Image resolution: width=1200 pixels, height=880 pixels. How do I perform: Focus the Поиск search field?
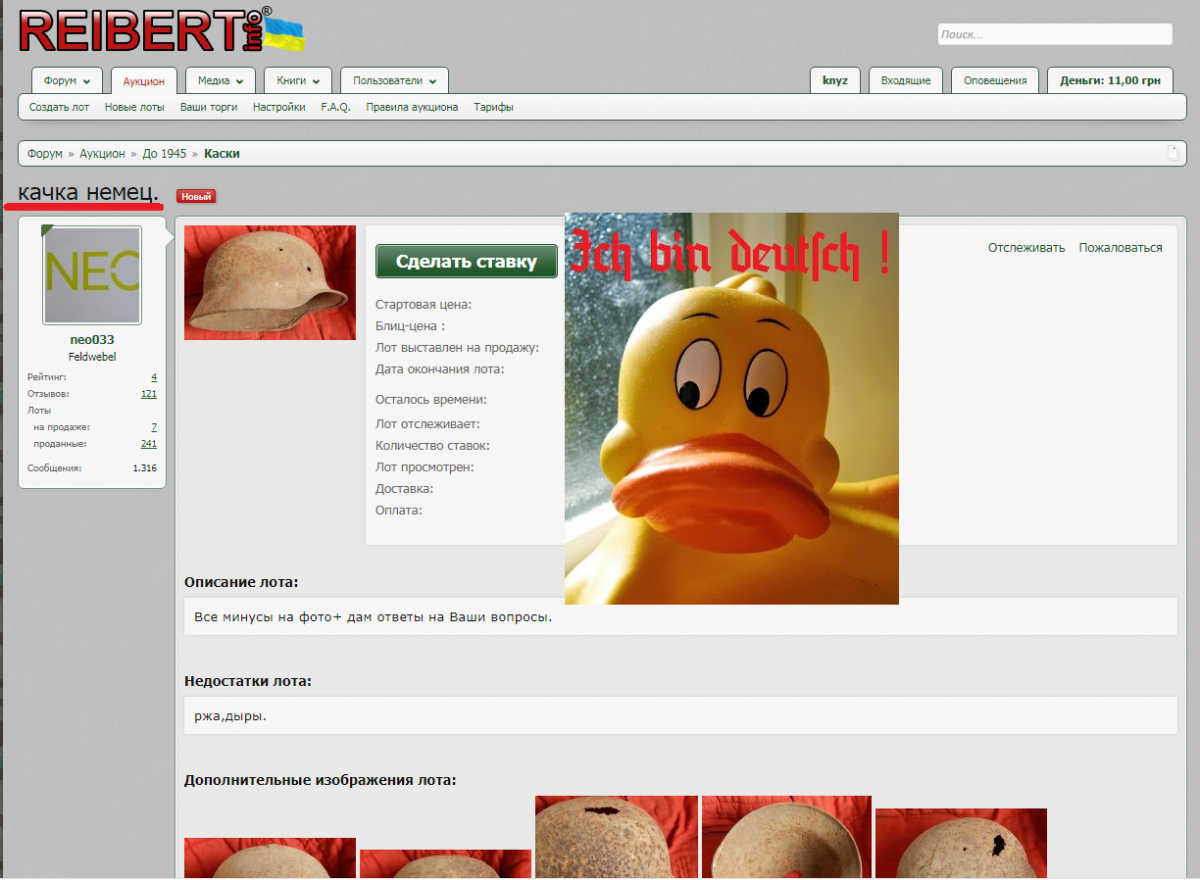pos(1055,34)
